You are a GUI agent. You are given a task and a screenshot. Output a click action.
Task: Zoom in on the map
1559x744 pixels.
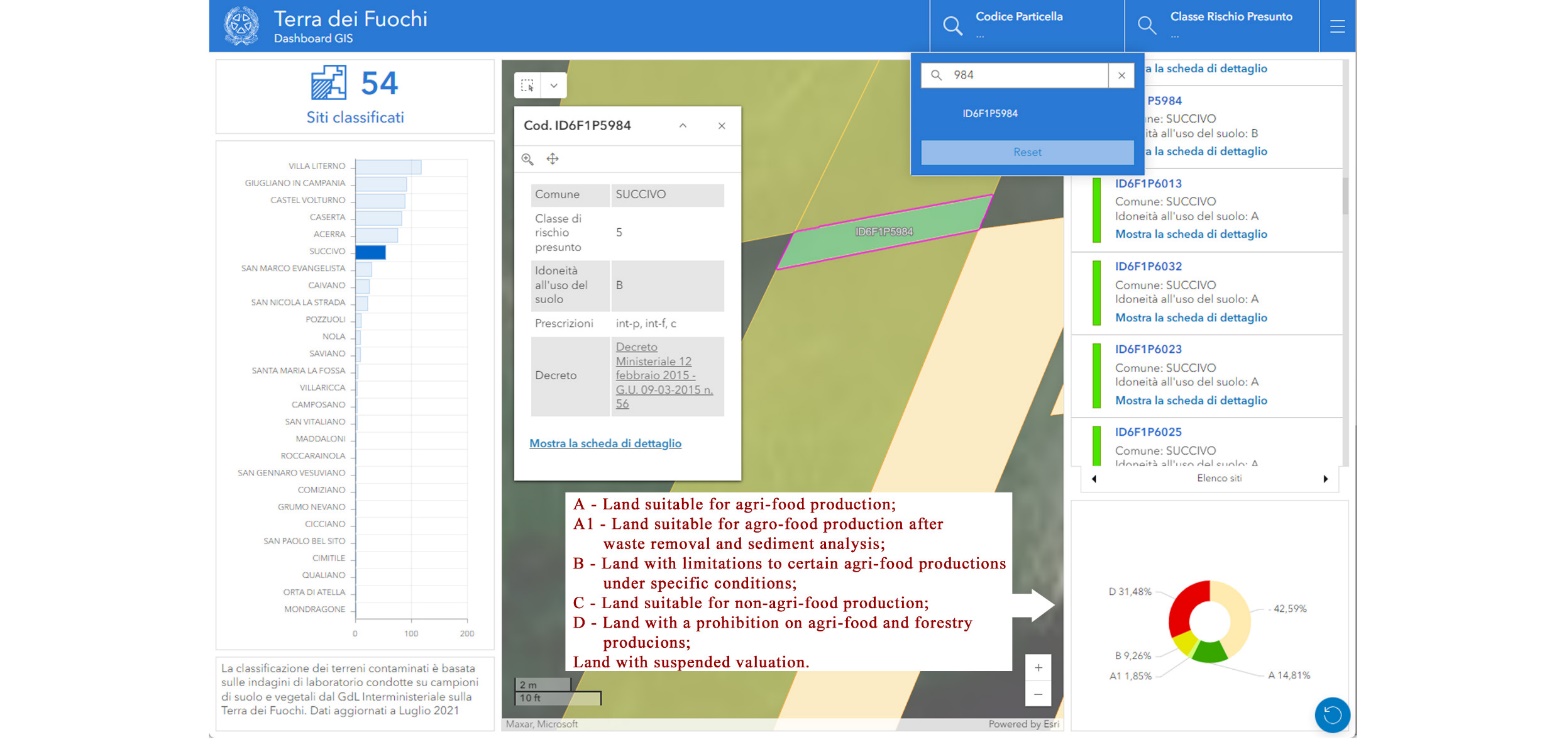(x=1038, y=668)
